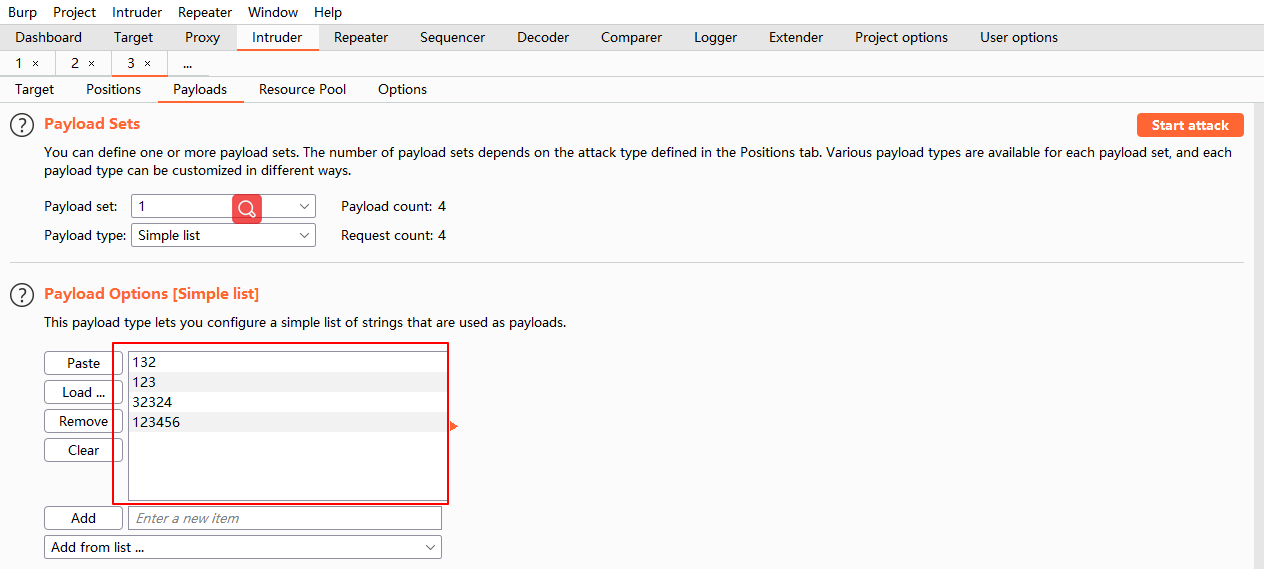This screenshot has height=569, width=1264.
Task: Select Intruder attack tab 3
Action: pyautogui.click(x=130, y=63)
